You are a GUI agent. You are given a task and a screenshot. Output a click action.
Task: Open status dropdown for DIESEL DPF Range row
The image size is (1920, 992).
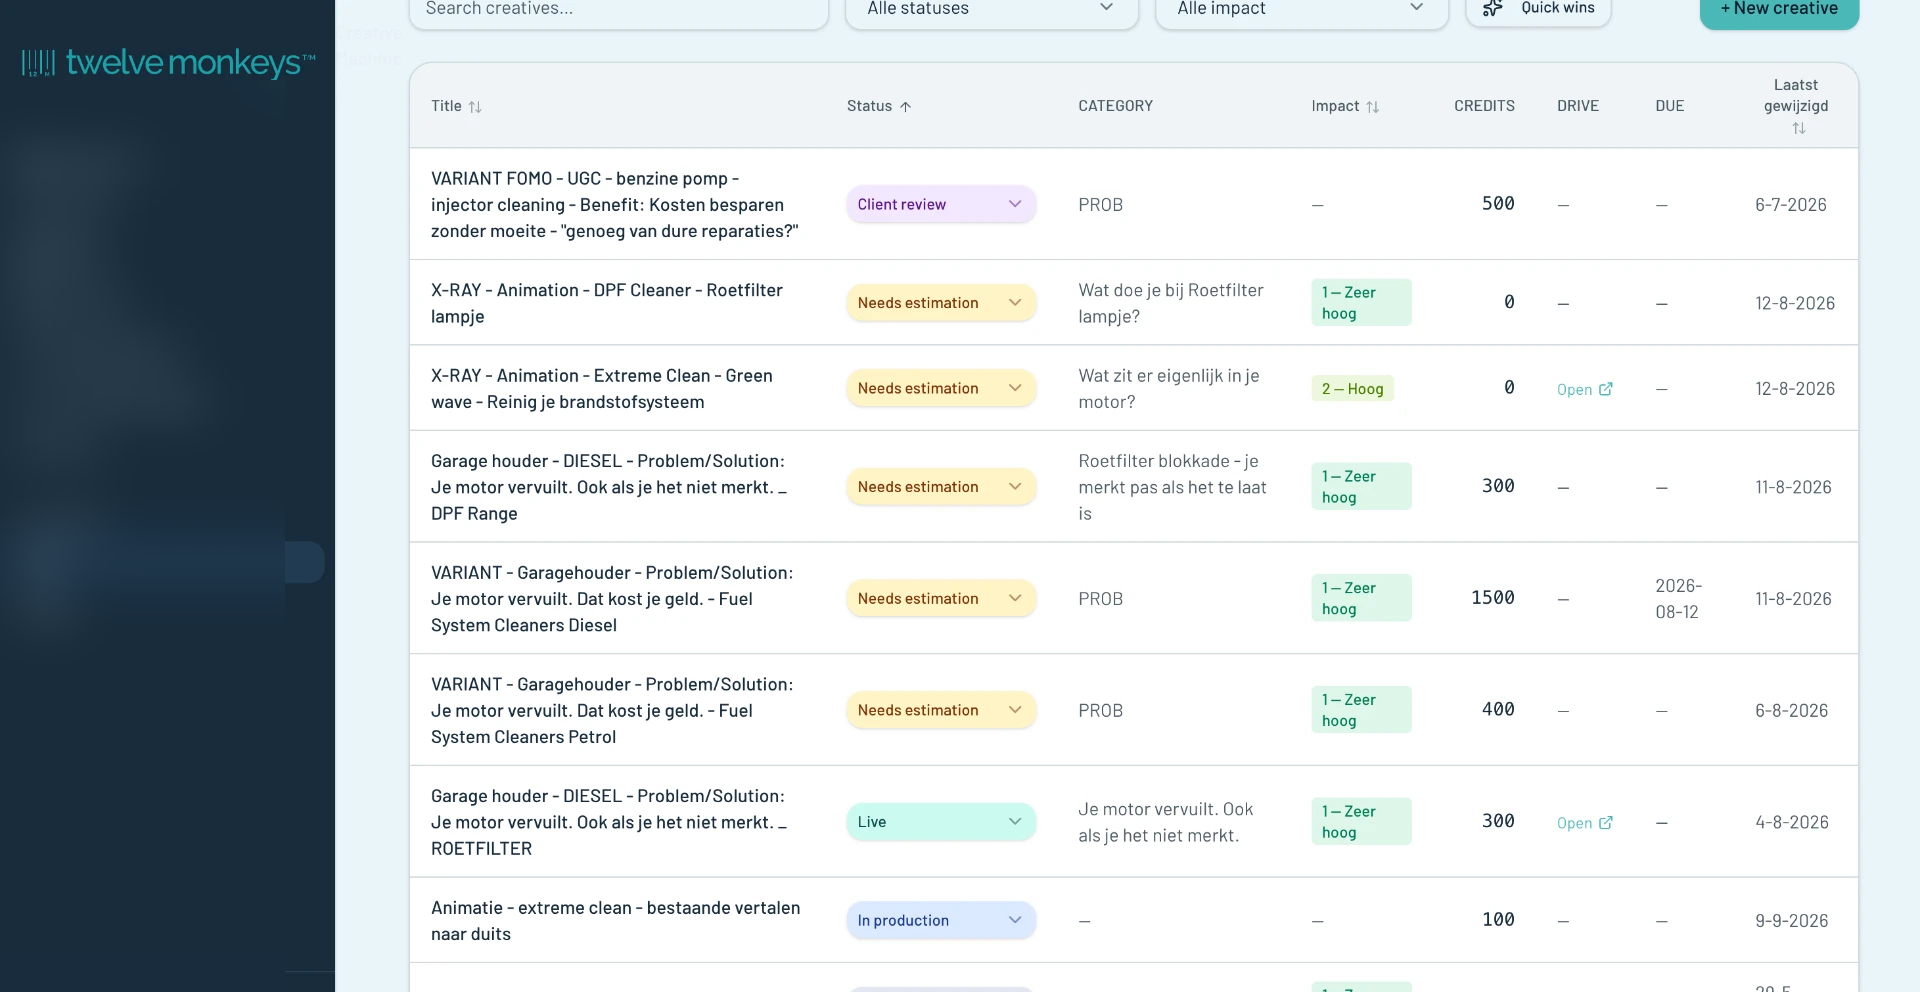(941, 487)
